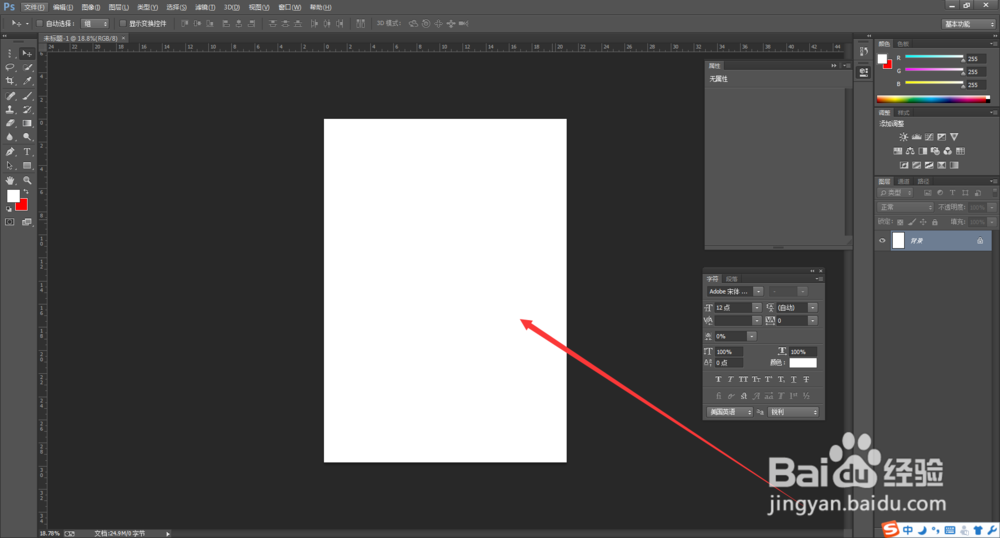Screen dimensions: 1000x538
Task: Select the Rectangle shape tool
Action: (27, 166)
